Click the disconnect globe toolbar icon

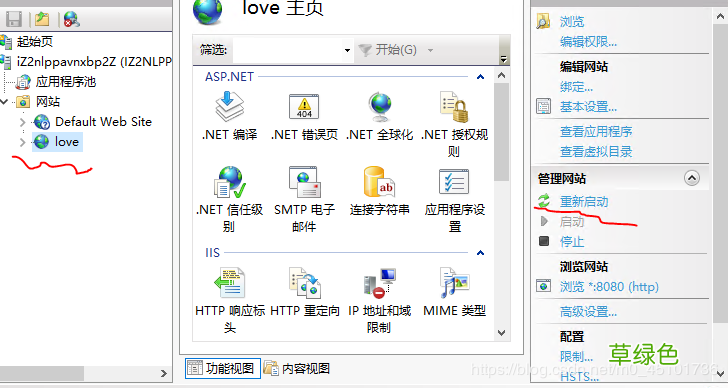[x=71, y=19]
